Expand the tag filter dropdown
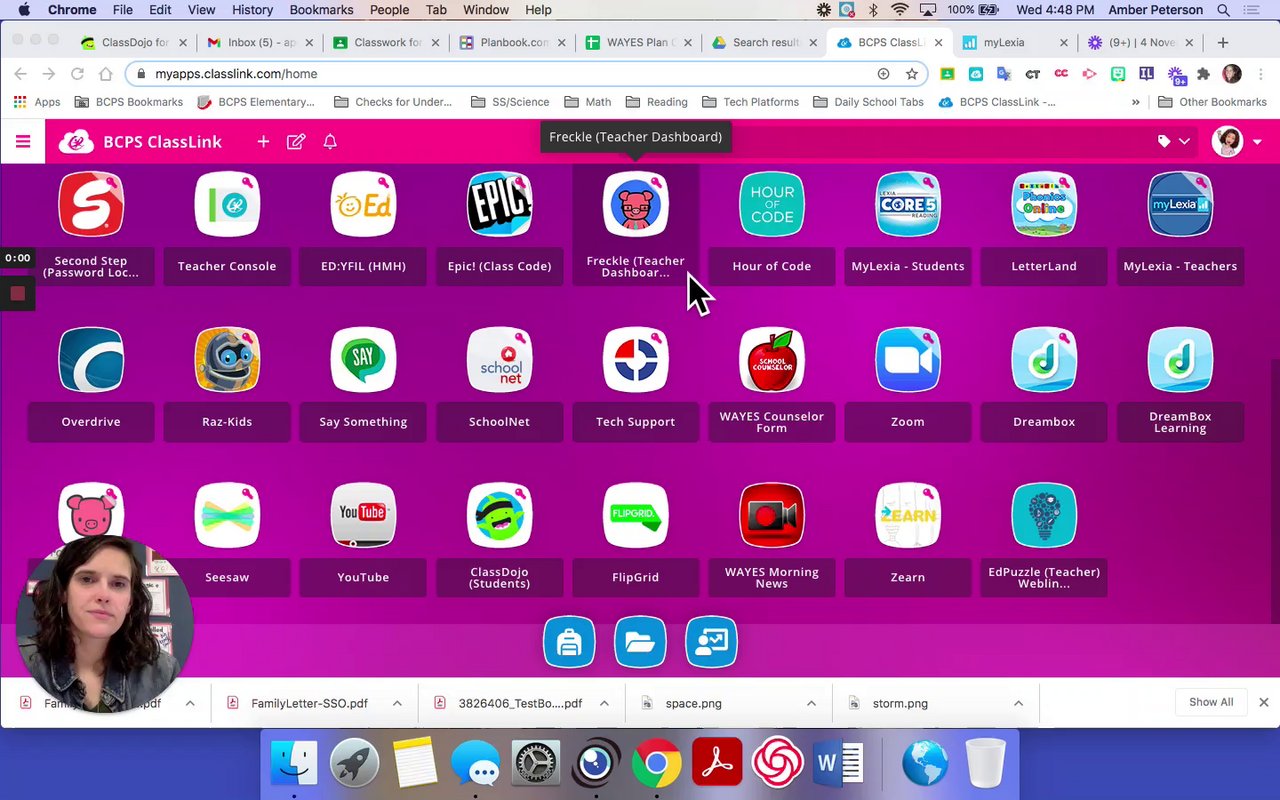Viewport: 1280px width, 800px height. pyautogui.click(x=1174, y=142)
